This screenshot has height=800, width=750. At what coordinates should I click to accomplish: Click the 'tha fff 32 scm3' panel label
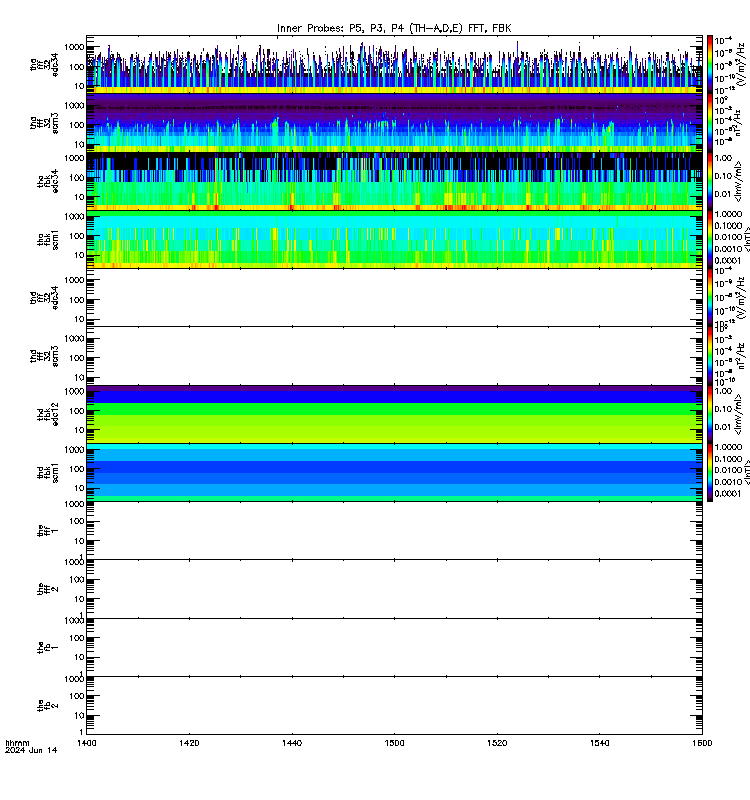click(44, 123)
